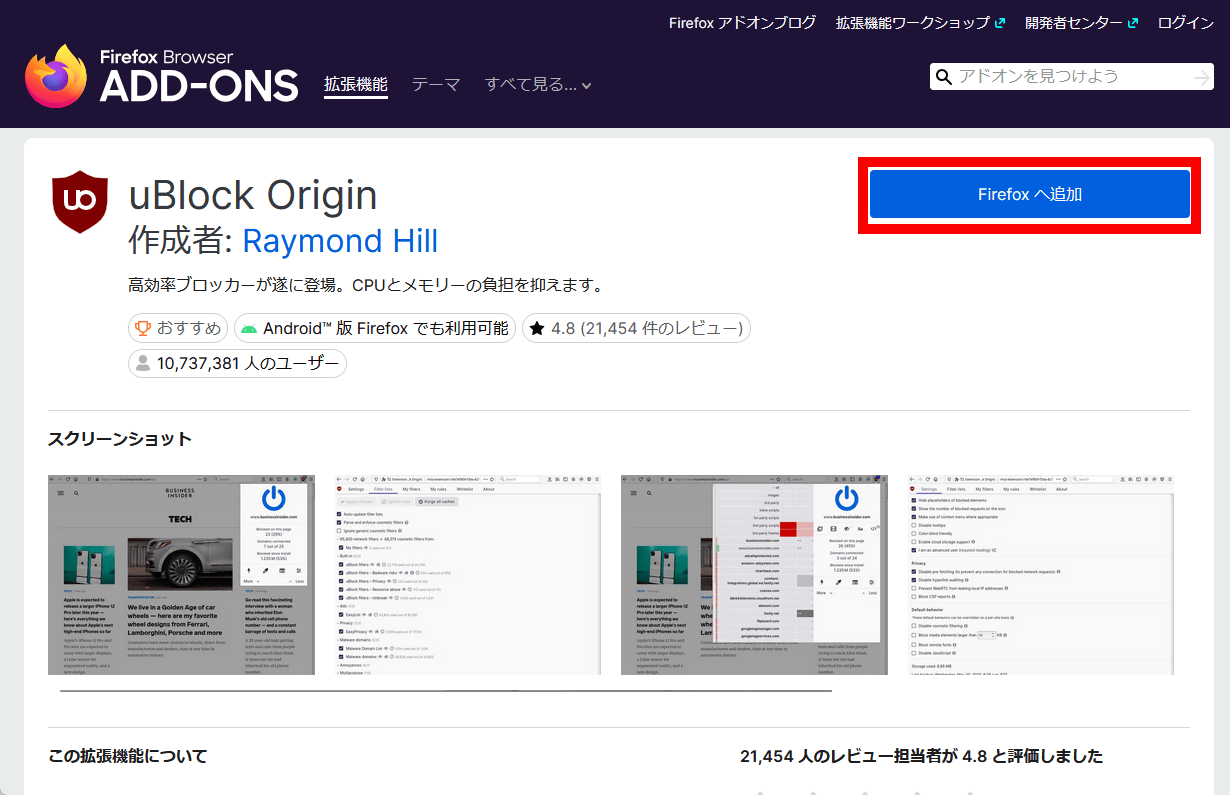The width and height of the screenshot is (1230, 795).
Task: Click the external link icon beside 拡張機能ワークショップ
Action: (x=1000, y=23)
